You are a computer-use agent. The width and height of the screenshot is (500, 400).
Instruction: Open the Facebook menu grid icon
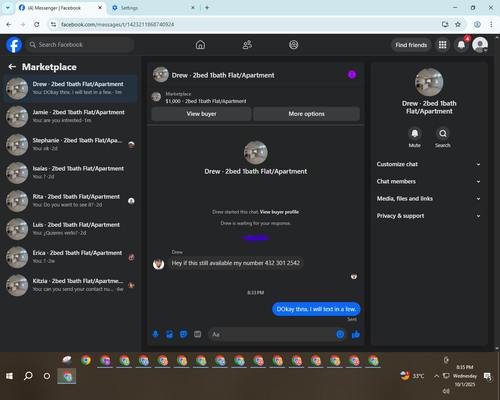pos(442,45)
